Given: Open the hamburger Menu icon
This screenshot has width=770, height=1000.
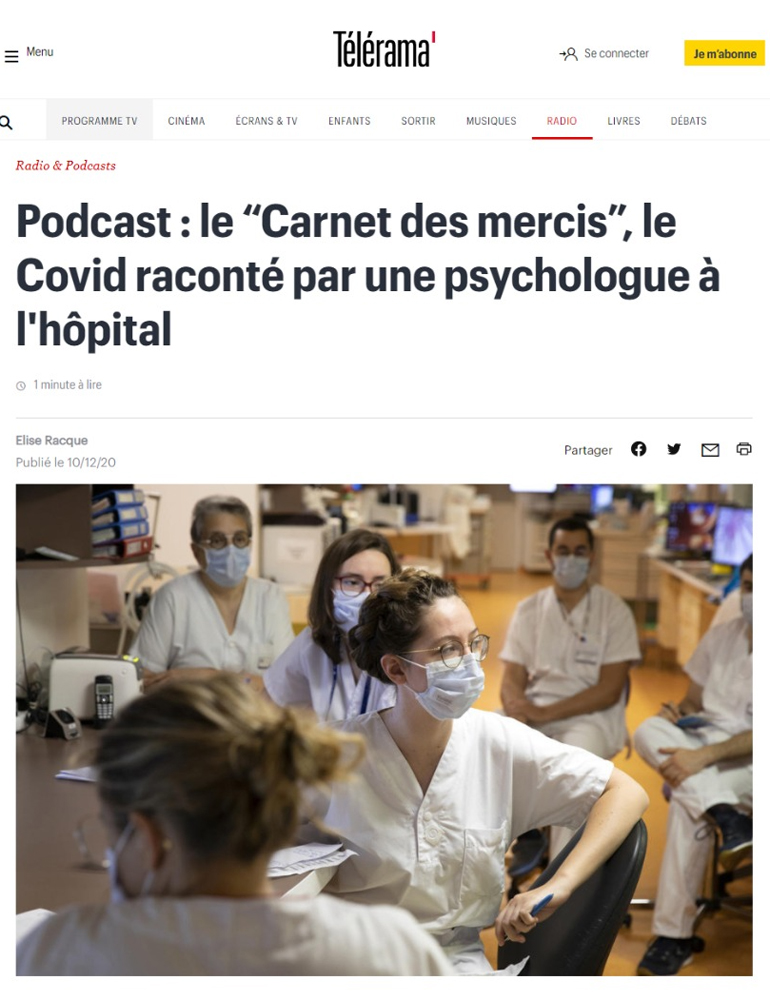Looking at the screenshot, I should click(11, 57).
